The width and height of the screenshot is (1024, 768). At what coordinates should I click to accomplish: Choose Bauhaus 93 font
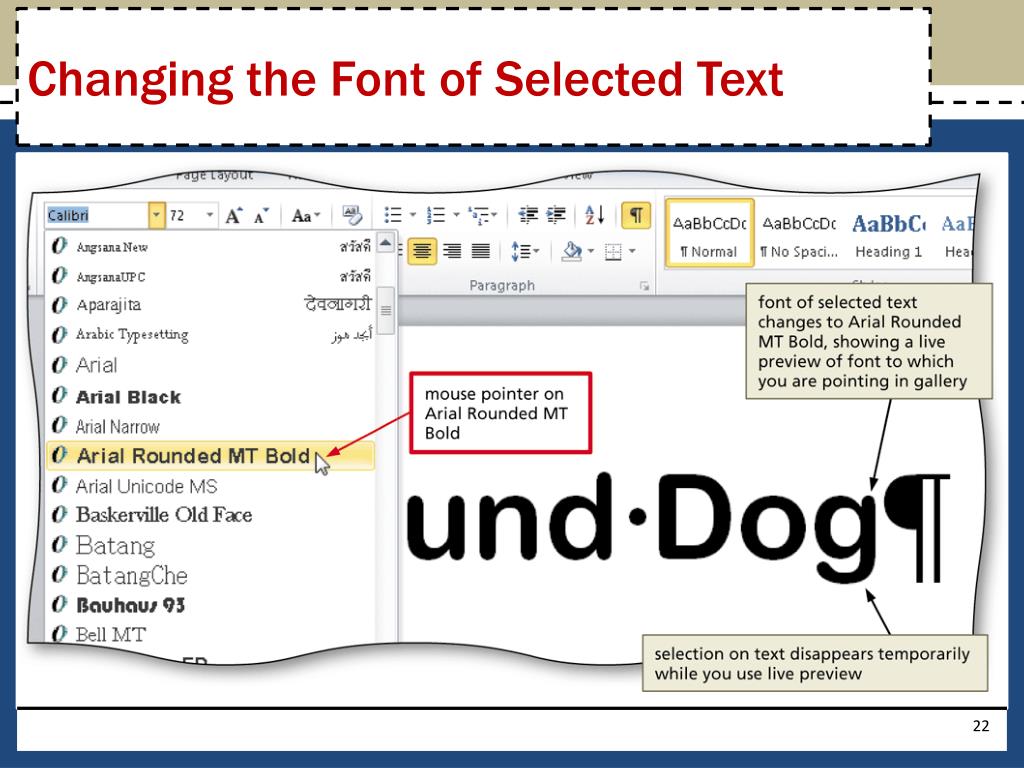210,605
